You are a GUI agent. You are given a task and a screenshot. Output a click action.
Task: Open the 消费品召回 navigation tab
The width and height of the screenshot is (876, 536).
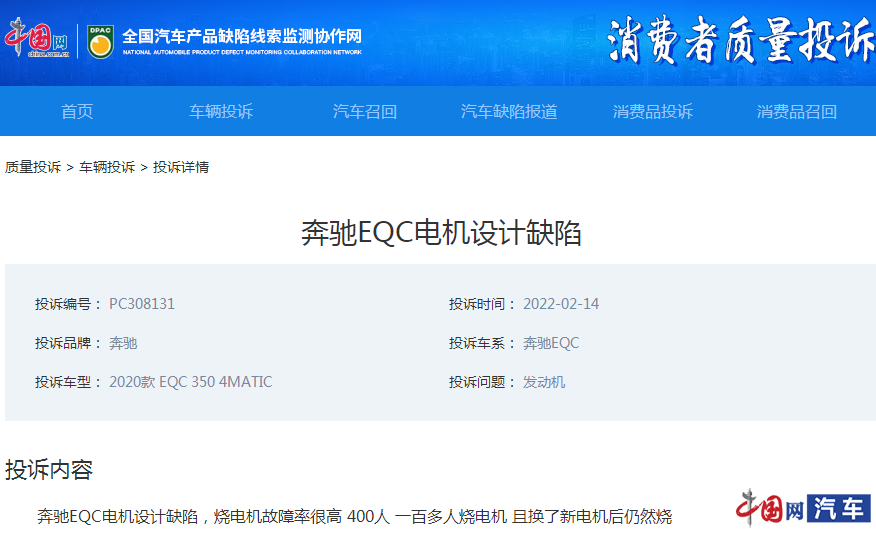click(x=797, y=111)
